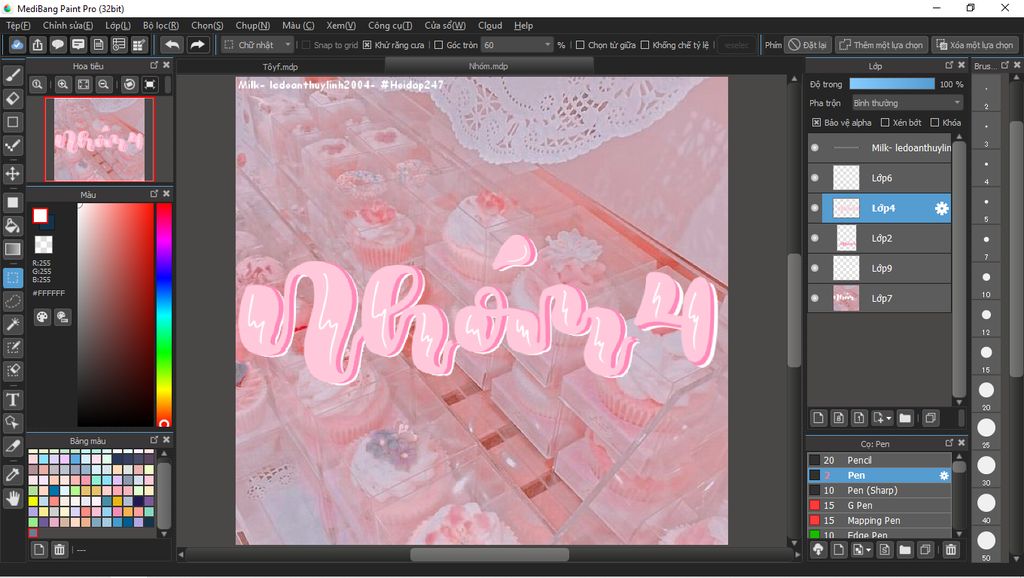Screen dimensions: 1024x578
Task: Toggle Khử răng cưa checkbox
Action: tap(367, 45)
